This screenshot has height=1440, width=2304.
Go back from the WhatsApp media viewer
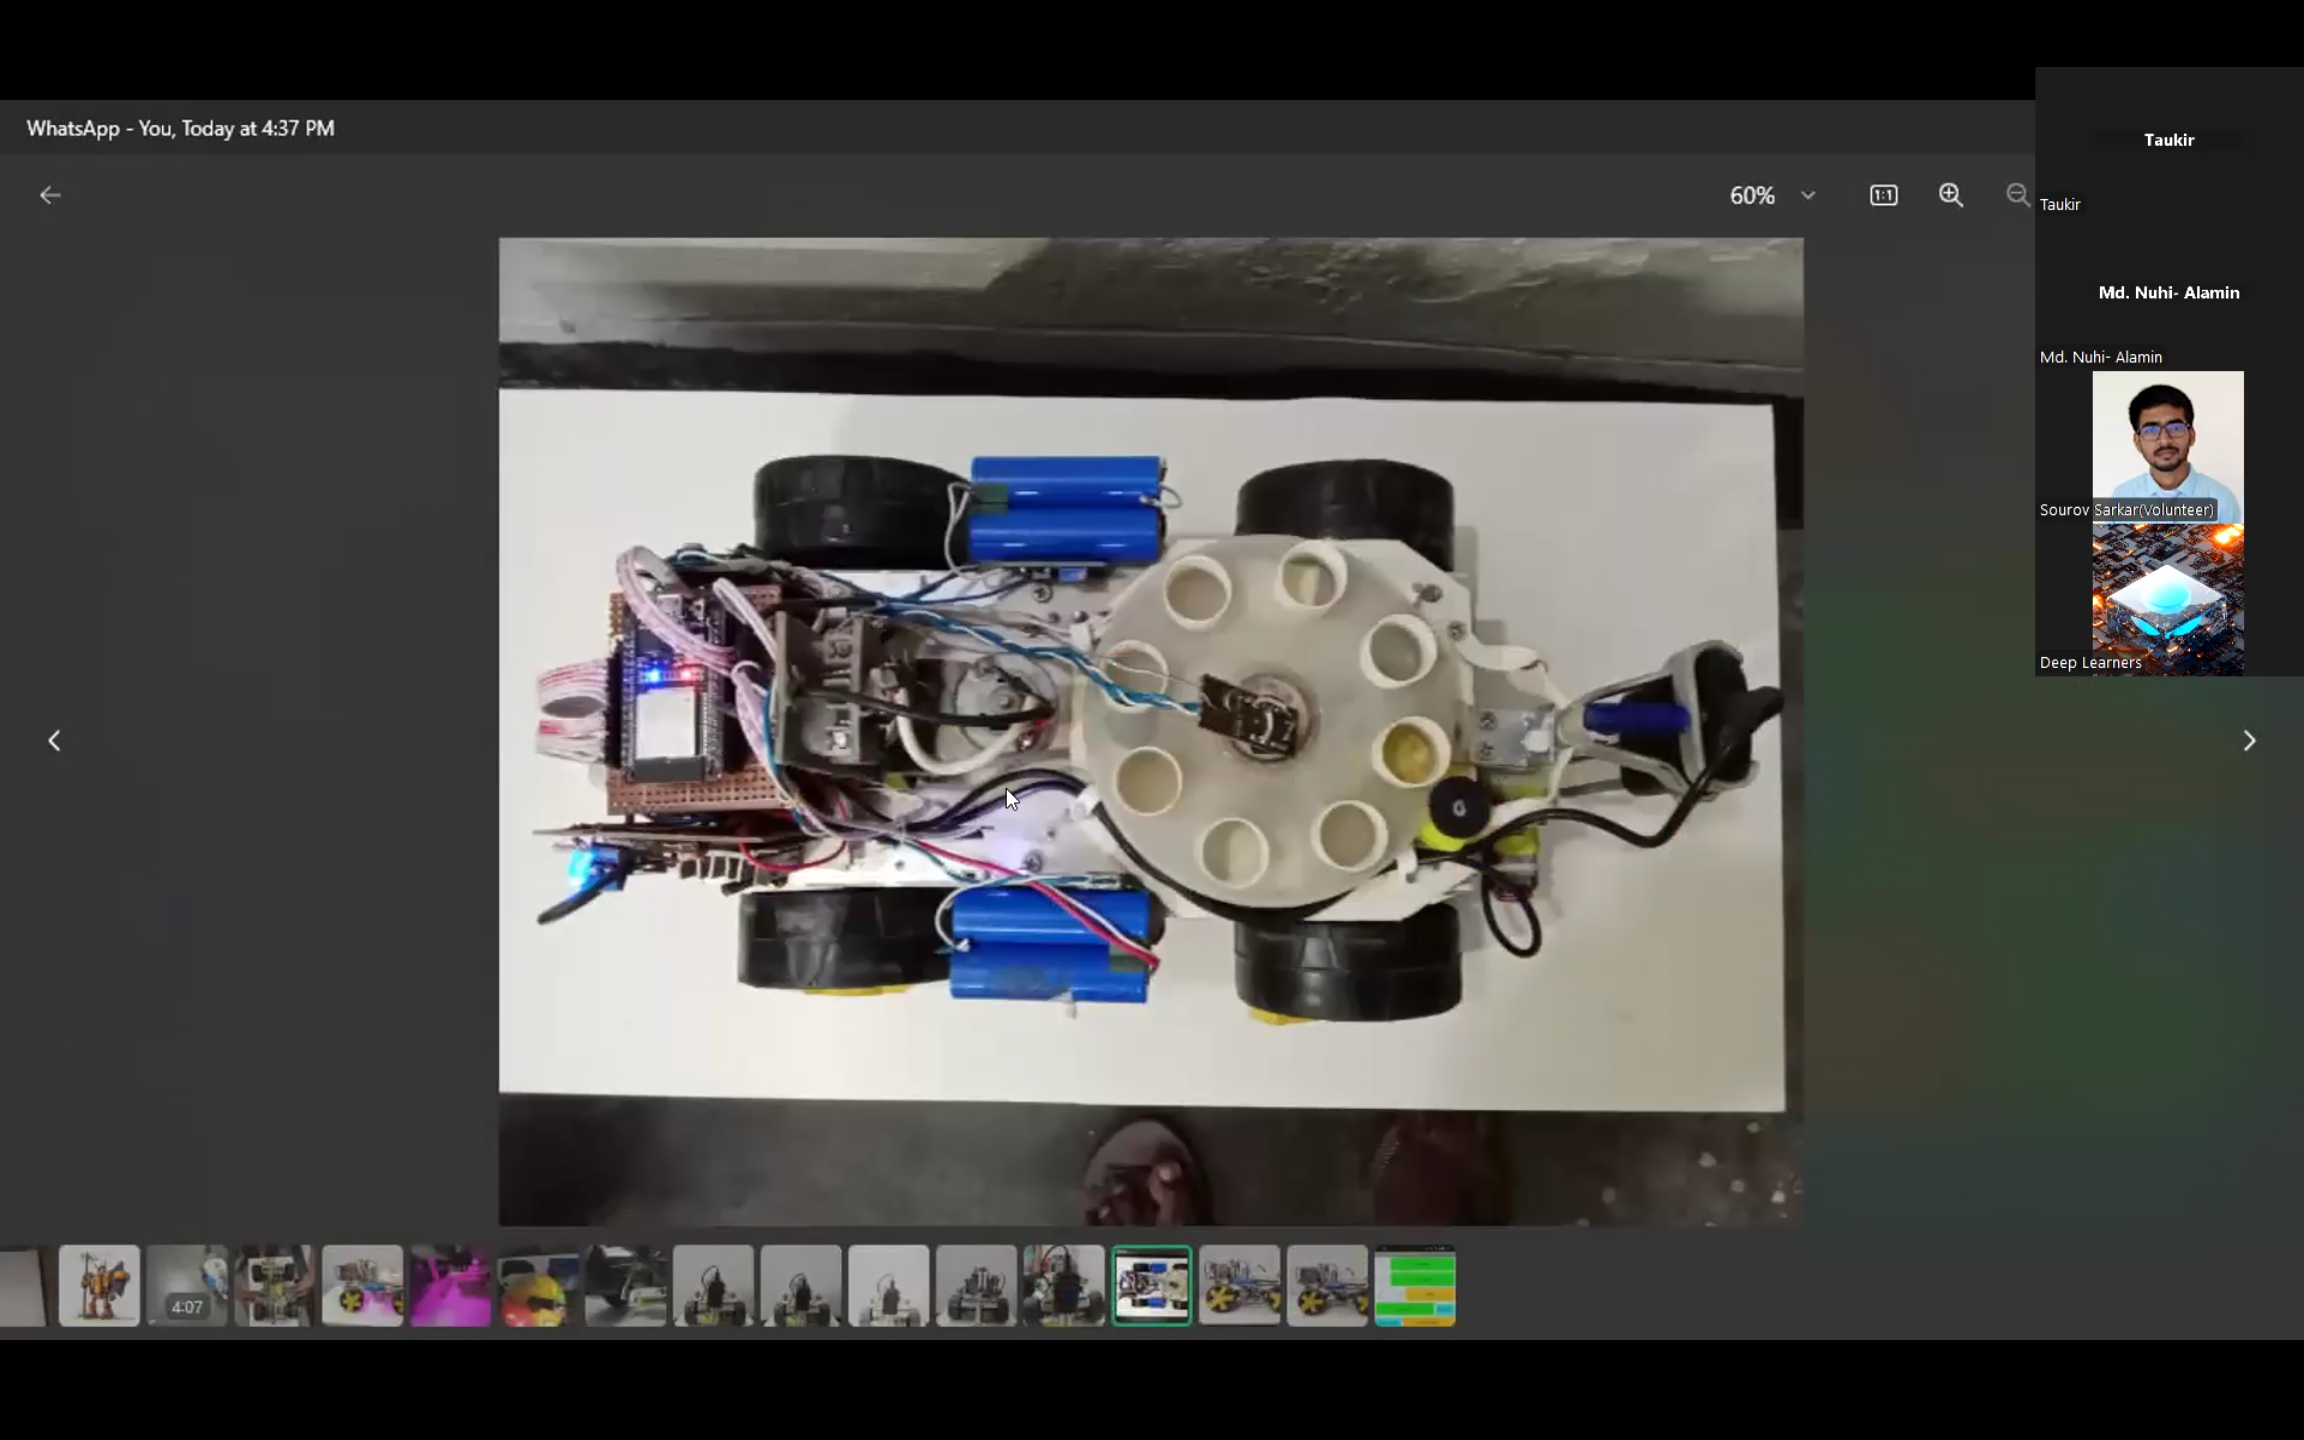[x=50, y=195]
